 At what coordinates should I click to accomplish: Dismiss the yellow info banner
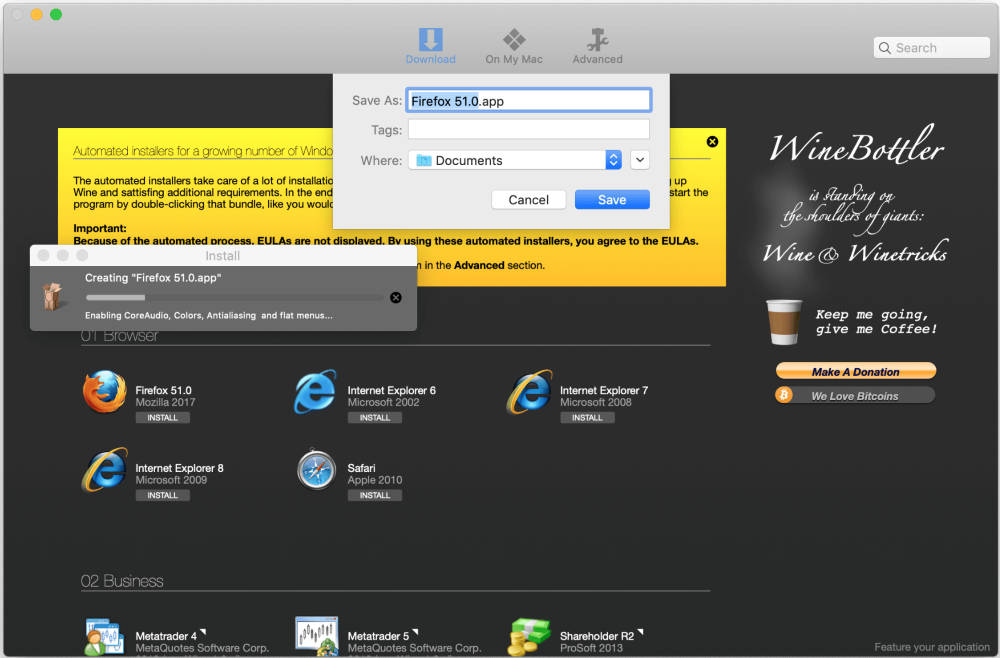point(712,142)
